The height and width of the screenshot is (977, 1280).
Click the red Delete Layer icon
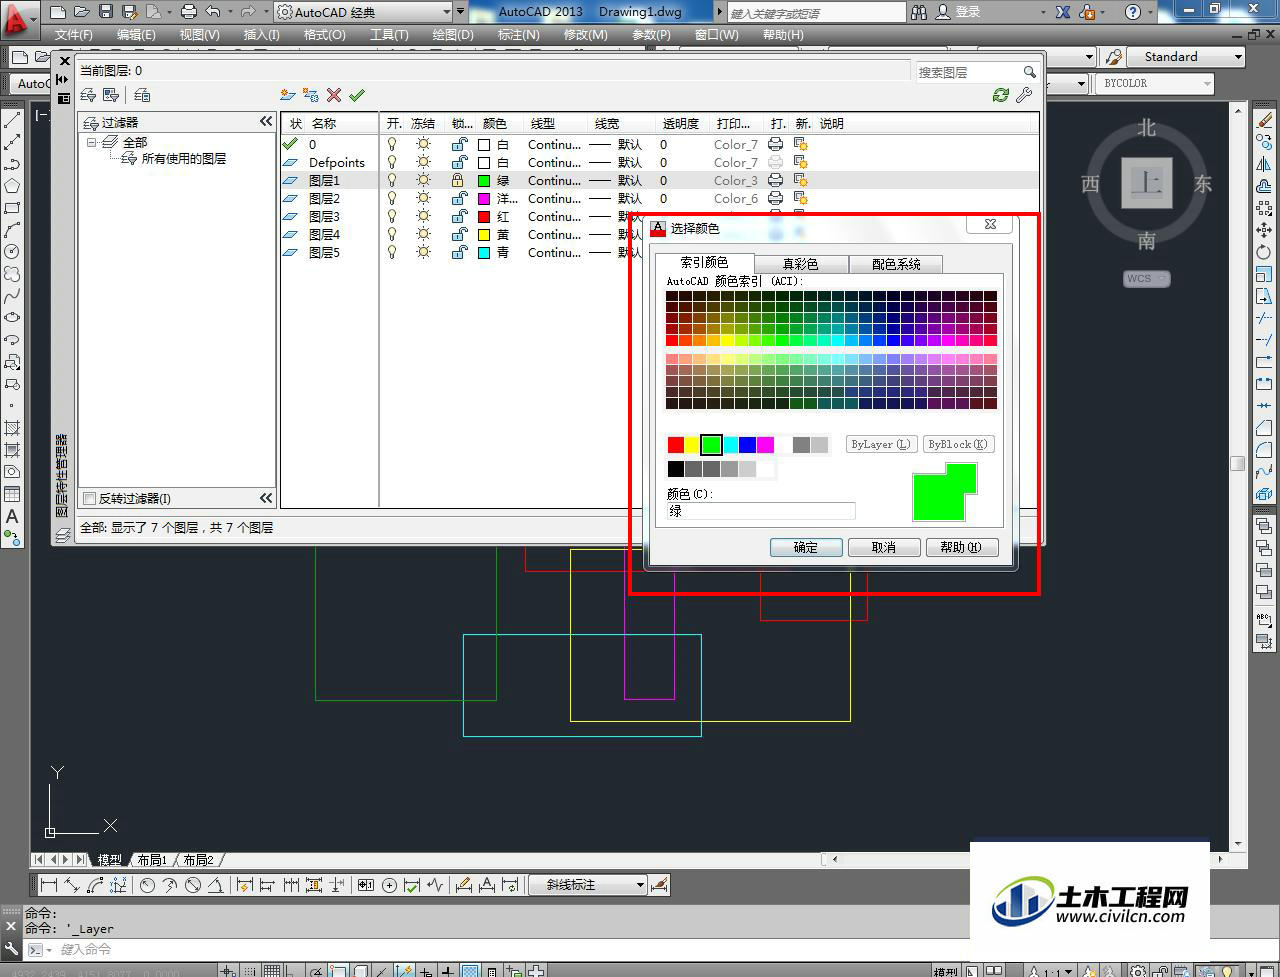[334, 95]
